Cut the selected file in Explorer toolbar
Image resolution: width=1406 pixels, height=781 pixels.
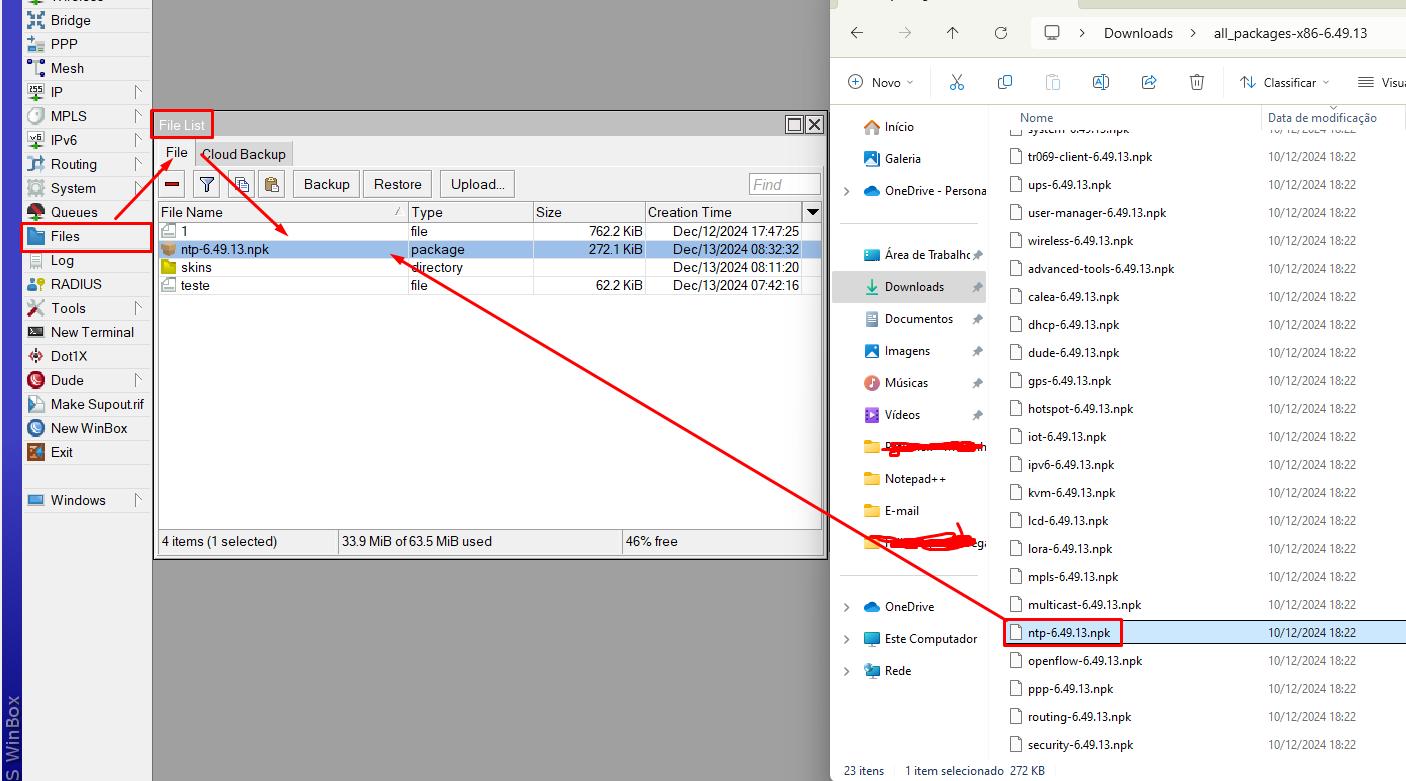coord(957,81)
